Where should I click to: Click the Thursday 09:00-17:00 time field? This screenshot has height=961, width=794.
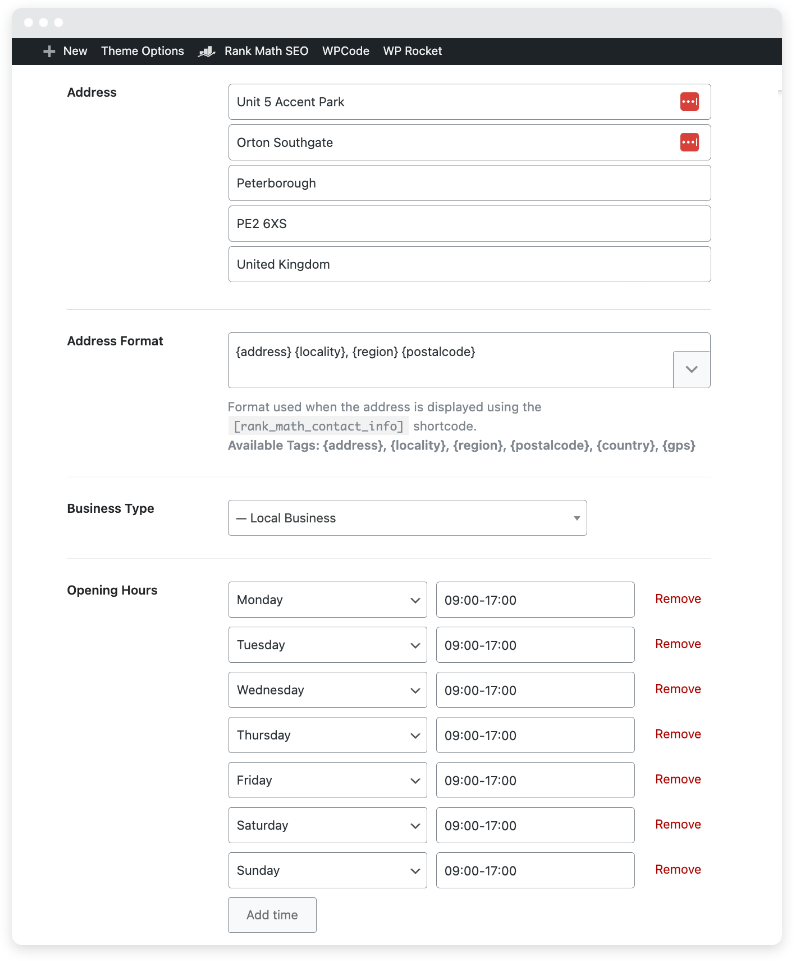click(535, 735)
